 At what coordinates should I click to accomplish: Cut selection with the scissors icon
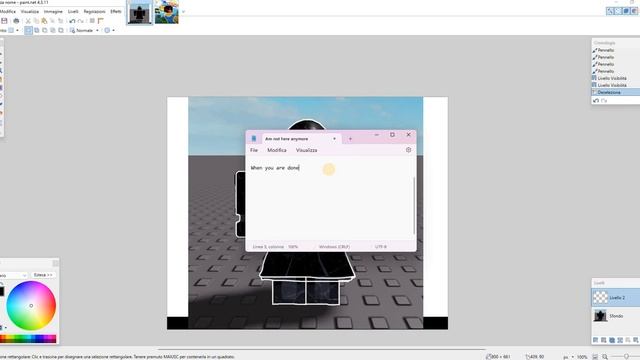tap(28, 21)
